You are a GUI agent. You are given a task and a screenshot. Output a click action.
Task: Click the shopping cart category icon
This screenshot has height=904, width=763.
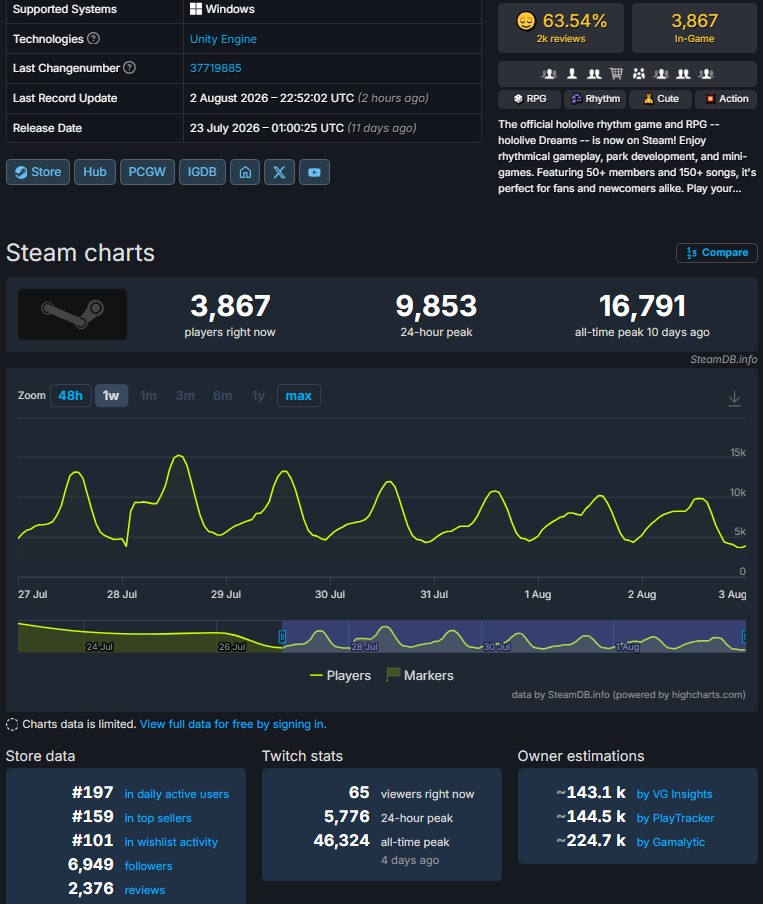(617, 73)
